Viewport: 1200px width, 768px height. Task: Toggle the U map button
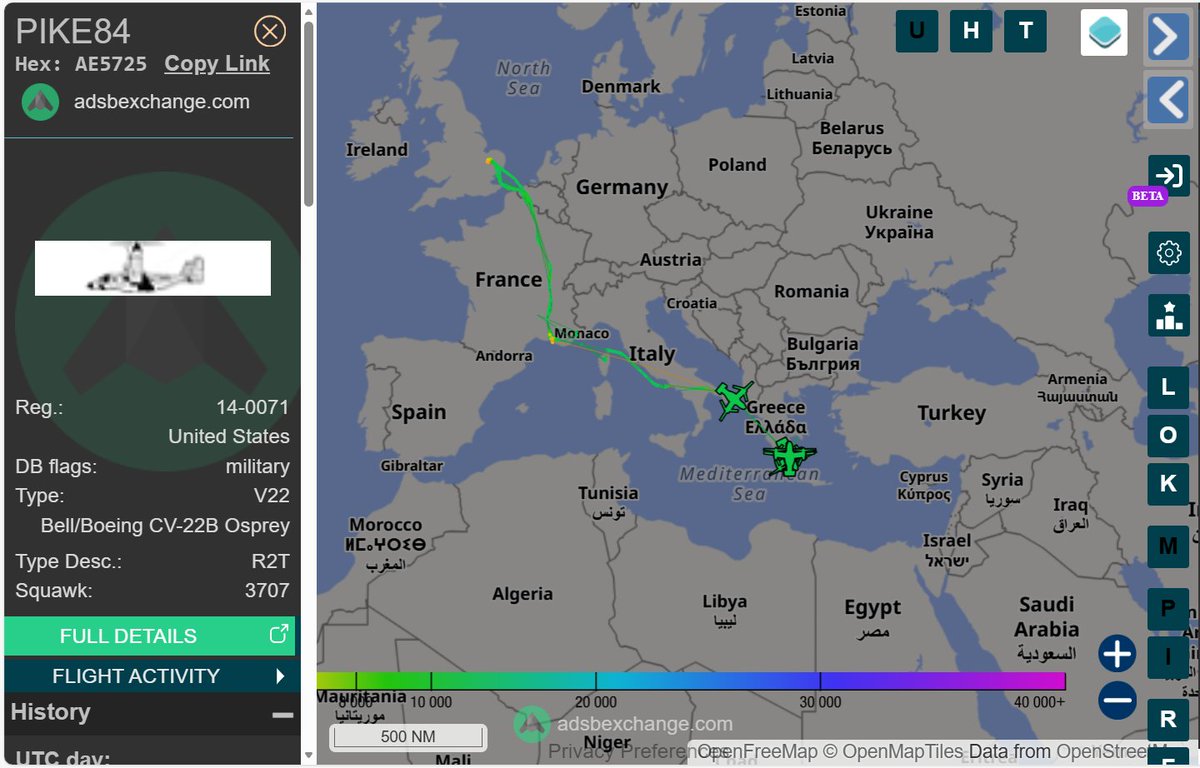click(x=917, y=31)
